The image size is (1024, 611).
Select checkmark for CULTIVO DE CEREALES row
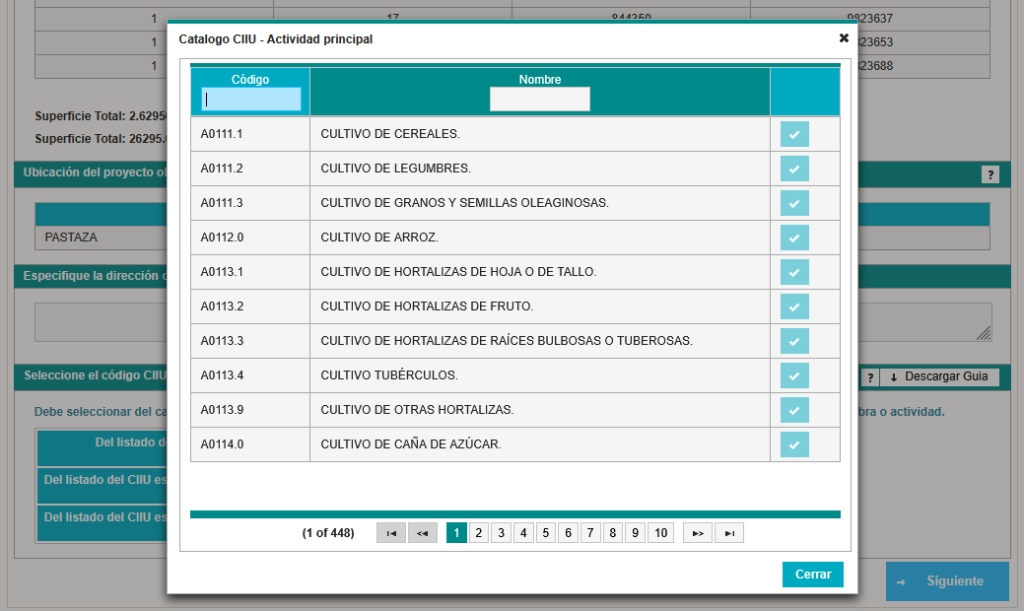[x=794, y=134]
